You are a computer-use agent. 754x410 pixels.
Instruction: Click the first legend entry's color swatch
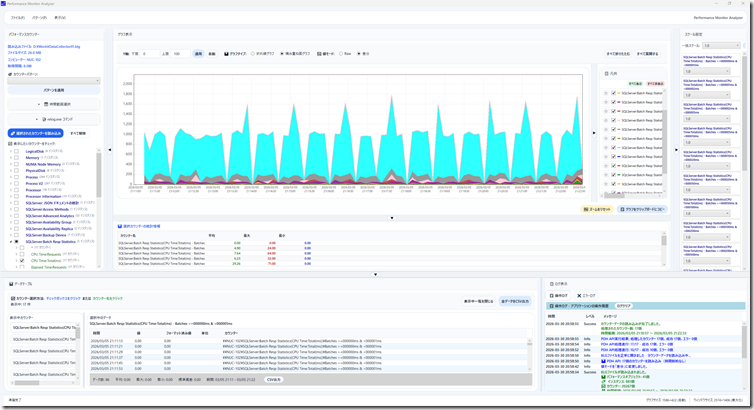click(x=618, y=93)
